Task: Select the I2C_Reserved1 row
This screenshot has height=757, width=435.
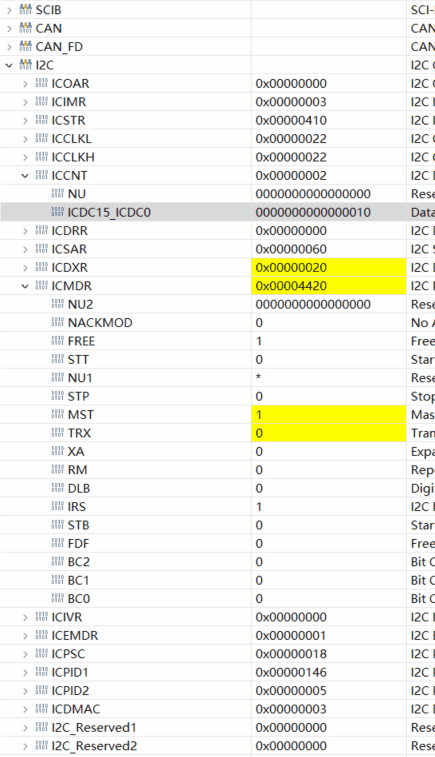Action: (x=217, y=727)
